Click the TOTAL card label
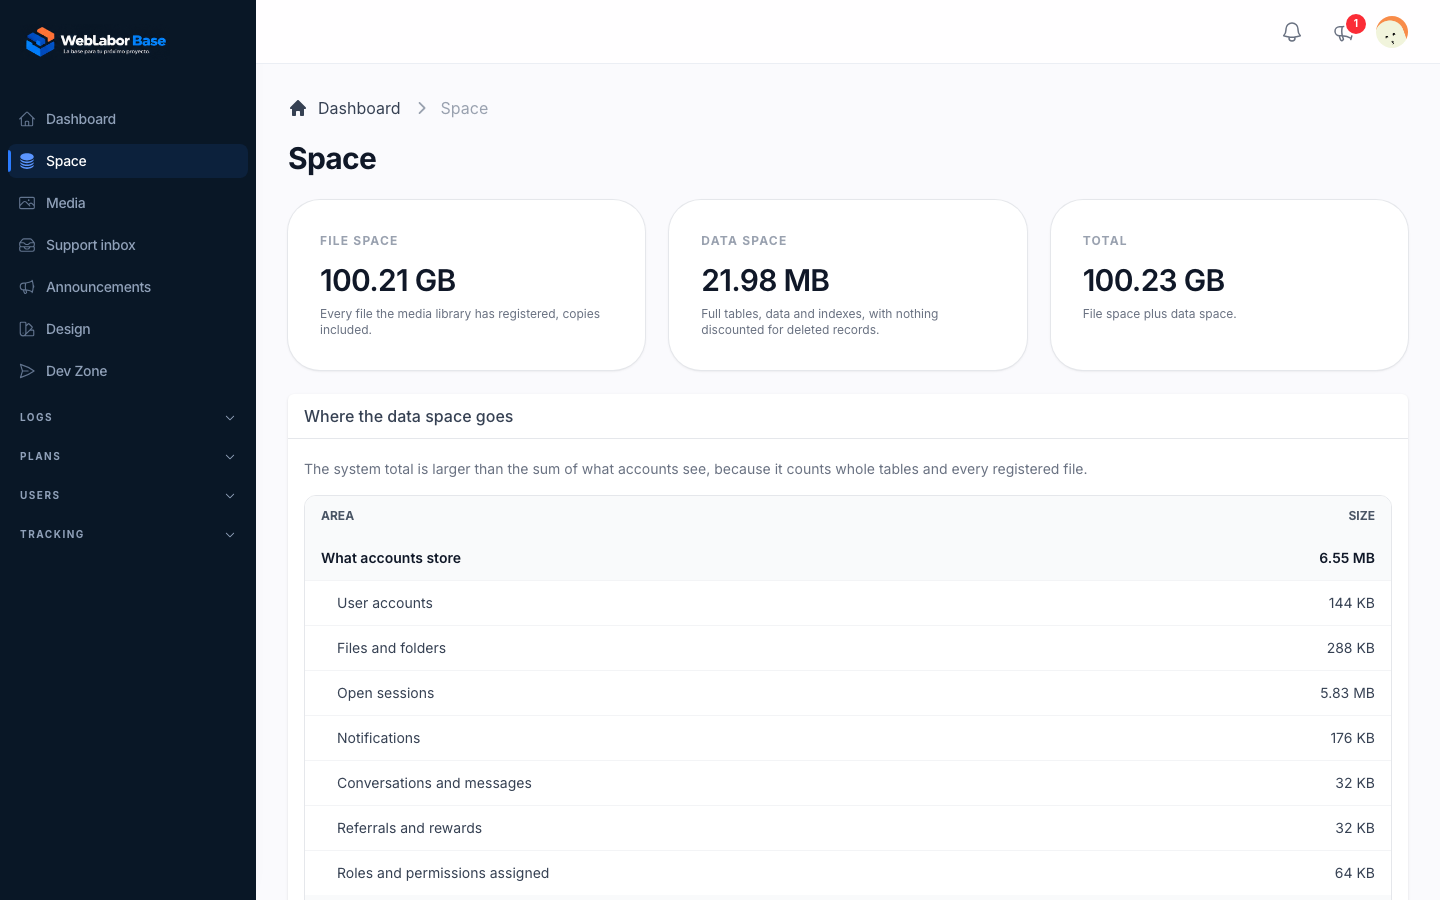Screen dimensions: 1440x900 point(1104,241)
